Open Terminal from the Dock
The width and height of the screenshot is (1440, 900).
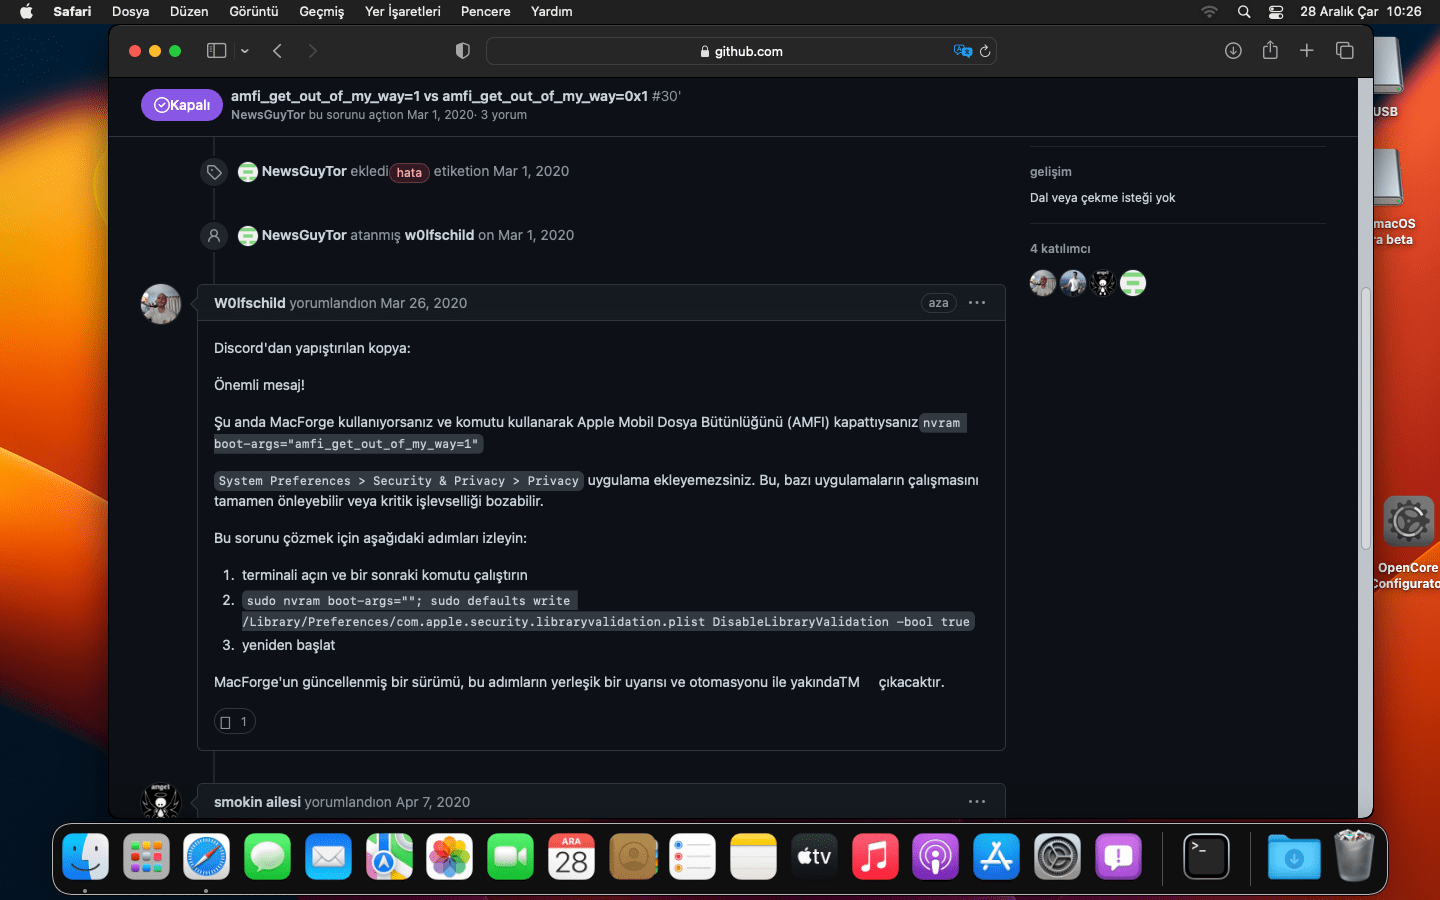(1205, 857)
